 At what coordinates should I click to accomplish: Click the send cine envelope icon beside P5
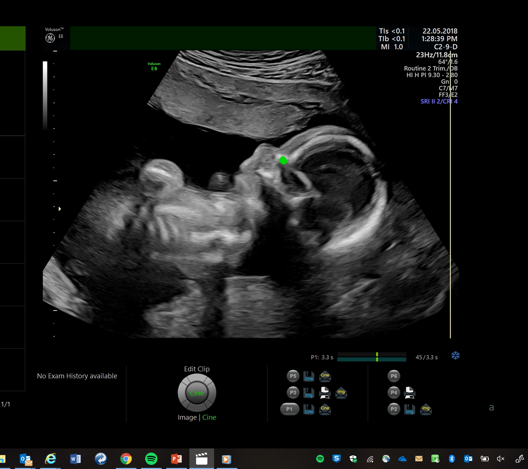tap(325, 376)
